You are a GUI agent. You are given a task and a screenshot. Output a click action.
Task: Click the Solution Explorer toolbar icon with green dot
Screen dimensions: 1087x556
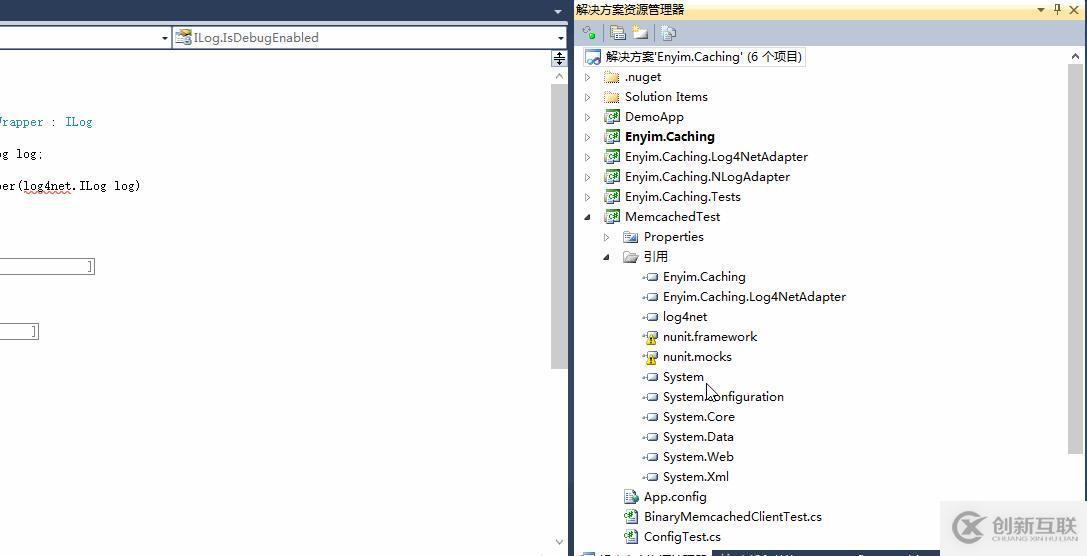(589, 33)
